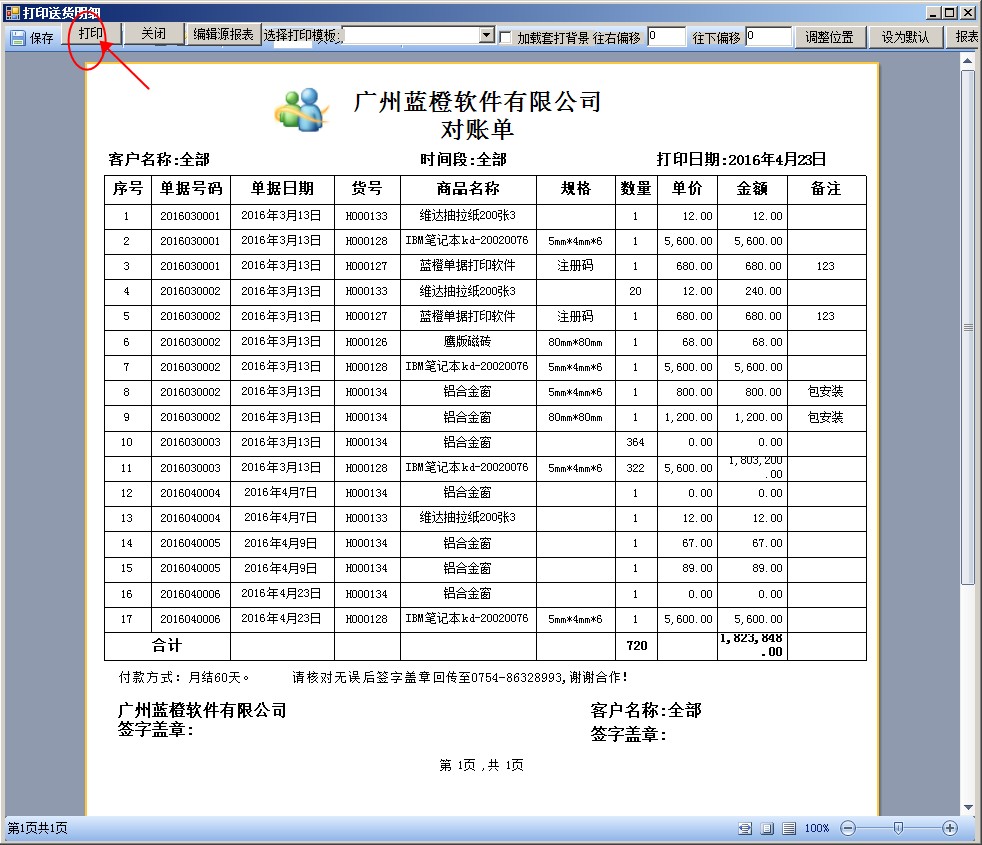Image resolution: width=982 pixels, height=845 pixels.
Task: Open 编辑源报表 edit source report
Action: click(223, 34)
